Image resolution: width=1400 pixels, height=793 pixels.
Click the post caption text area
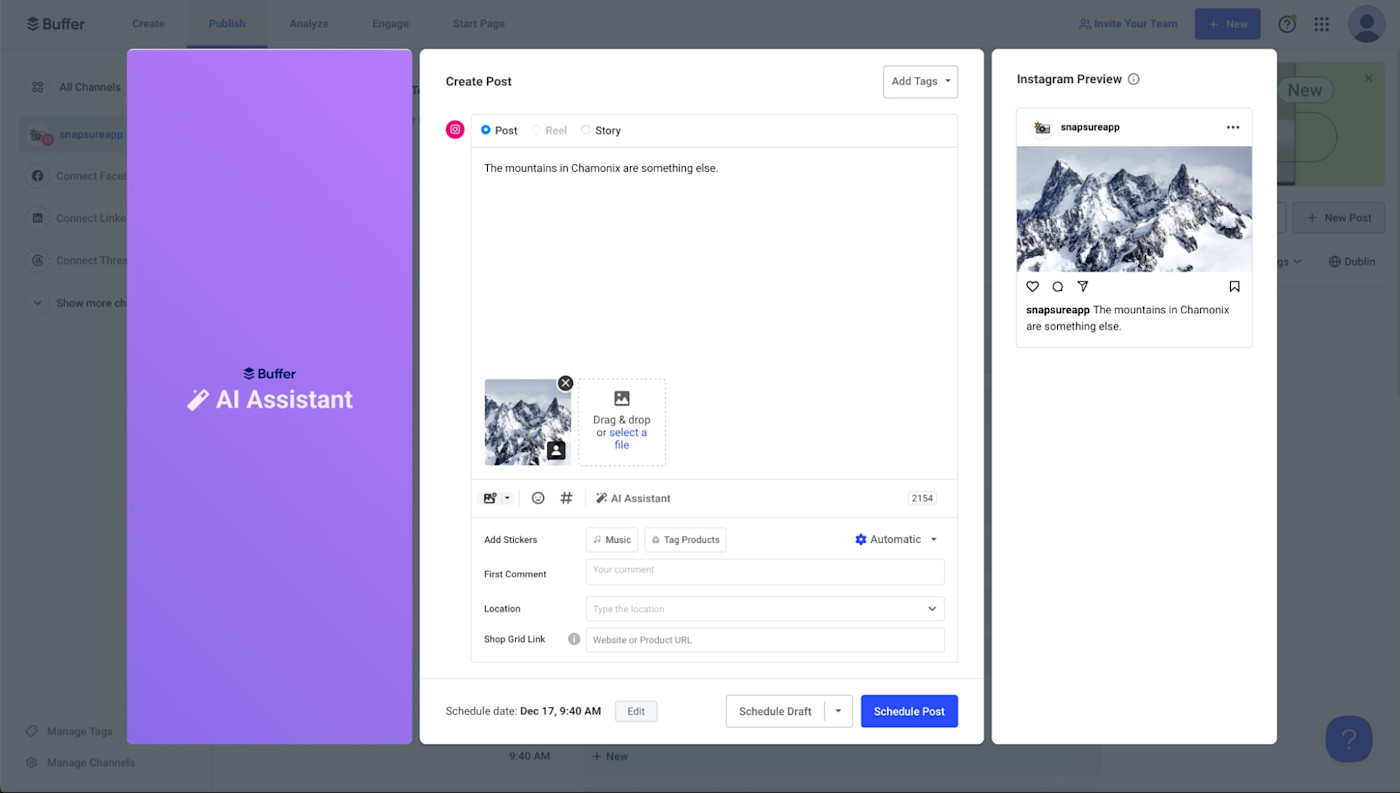714,260
